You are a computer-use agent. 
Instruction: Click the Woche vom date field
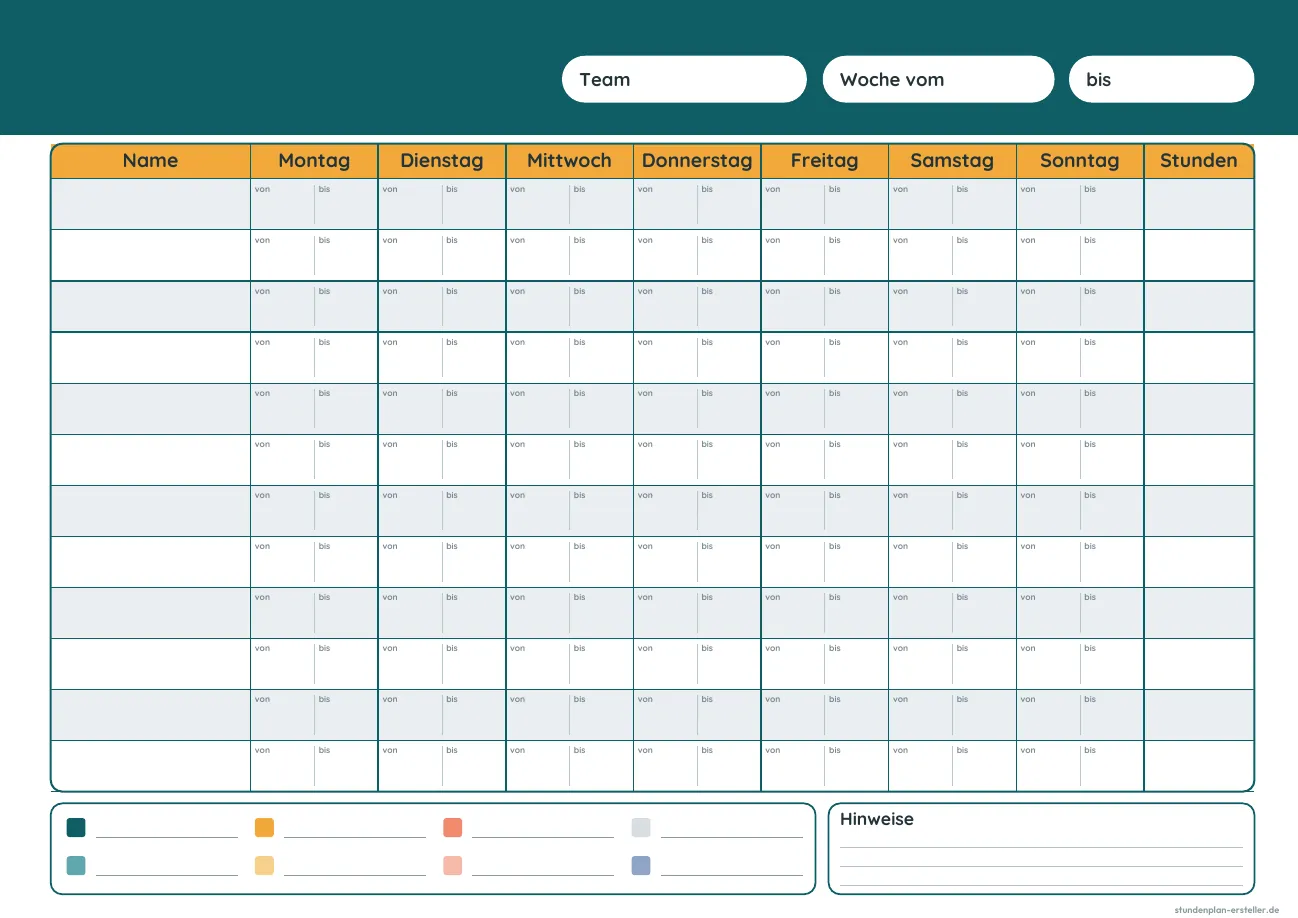point(938,79)
